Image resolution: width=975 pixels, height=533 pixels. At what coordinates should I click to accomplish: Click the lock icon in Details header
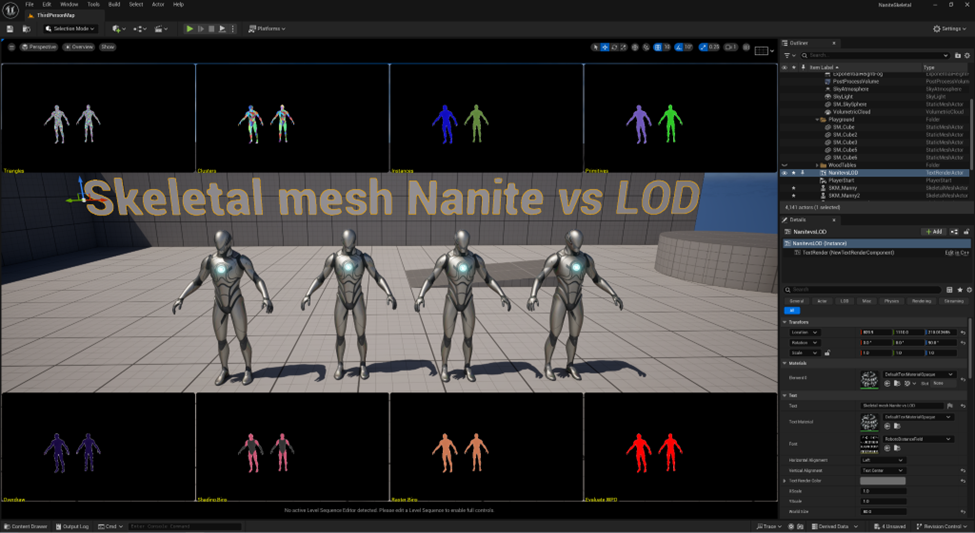click(x=966, y=231)
